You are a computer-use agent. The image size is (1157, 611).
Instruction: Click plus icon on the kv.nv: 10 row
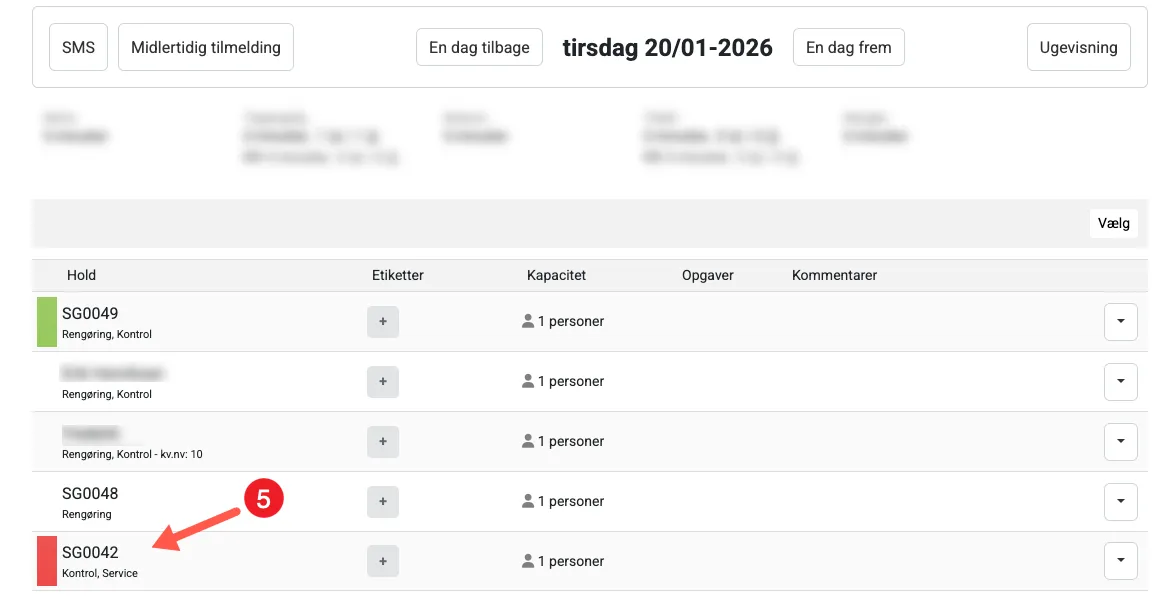[383, 441]
